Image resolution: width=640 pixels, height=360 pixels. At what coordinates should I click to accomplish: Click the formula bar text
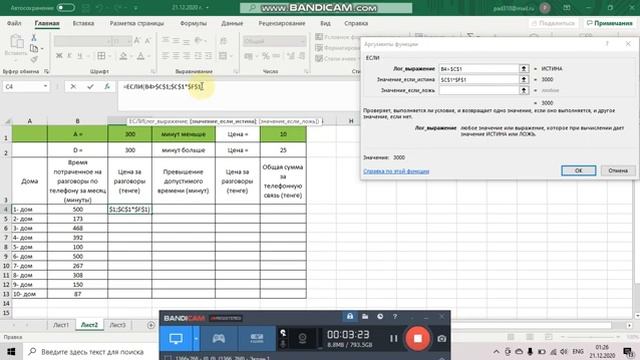pos(163,87)
